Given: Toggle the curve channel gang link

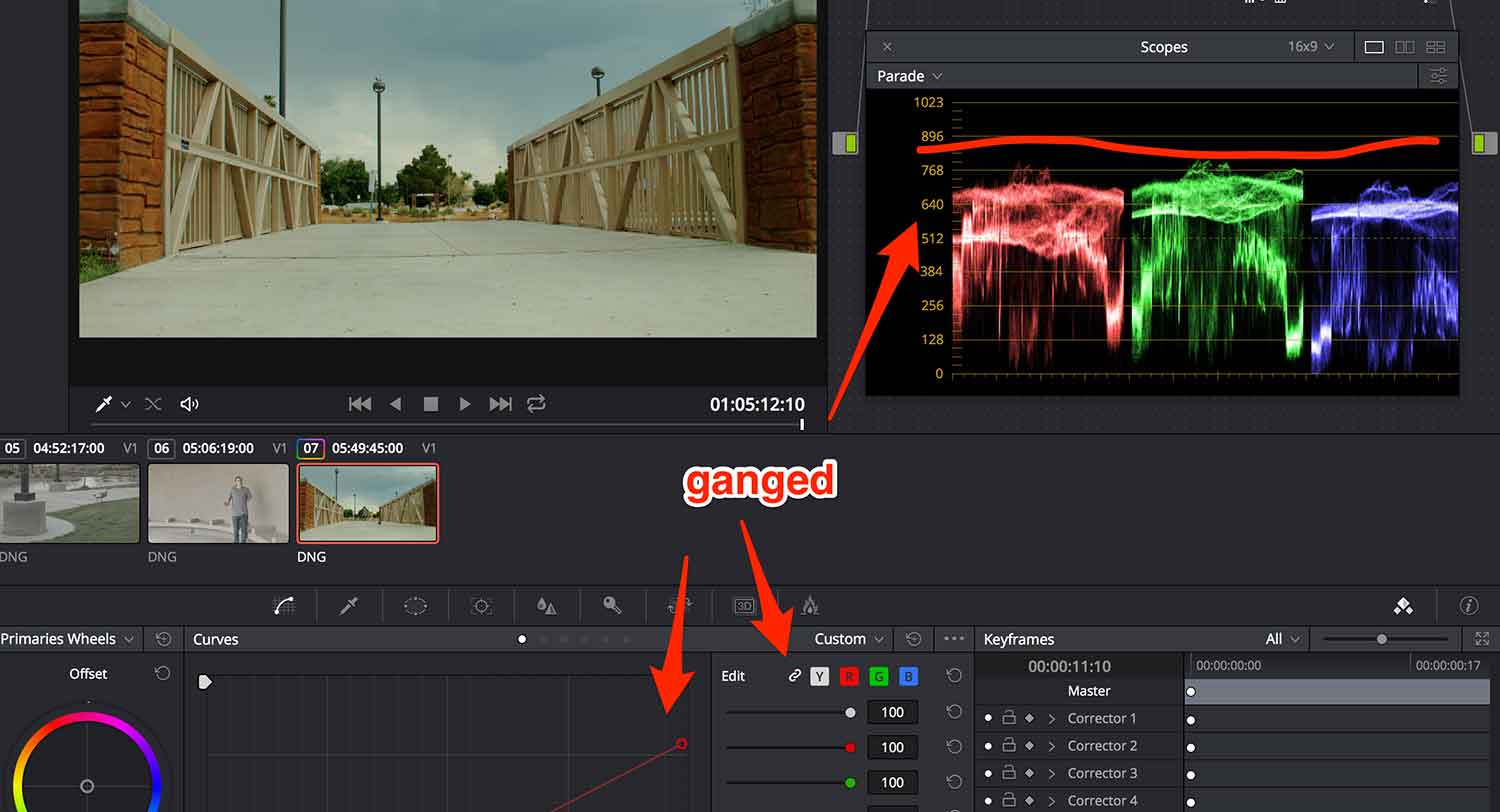Looking at the screenshot, I should (x=794, y=676).
